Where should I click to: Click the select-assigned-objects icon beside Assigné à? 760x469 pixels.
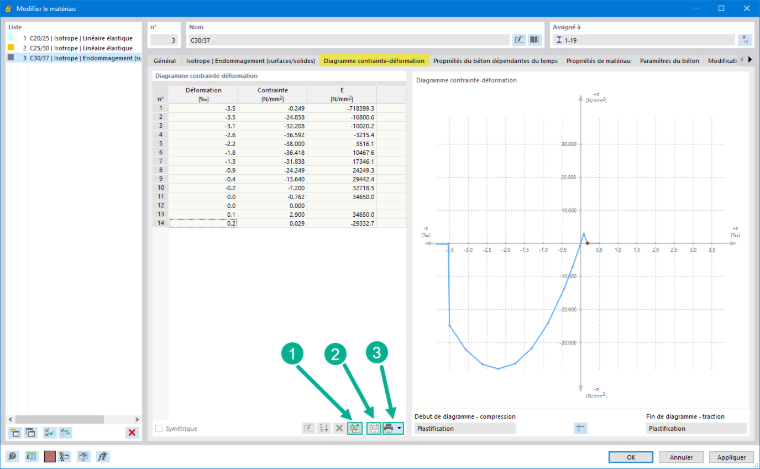click(744, 40)
